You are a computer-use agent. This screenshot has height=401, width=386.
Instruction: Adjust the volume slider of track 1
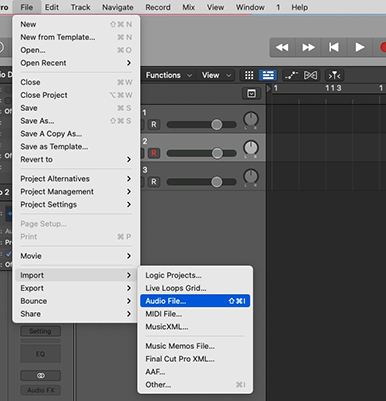point(201,125)
